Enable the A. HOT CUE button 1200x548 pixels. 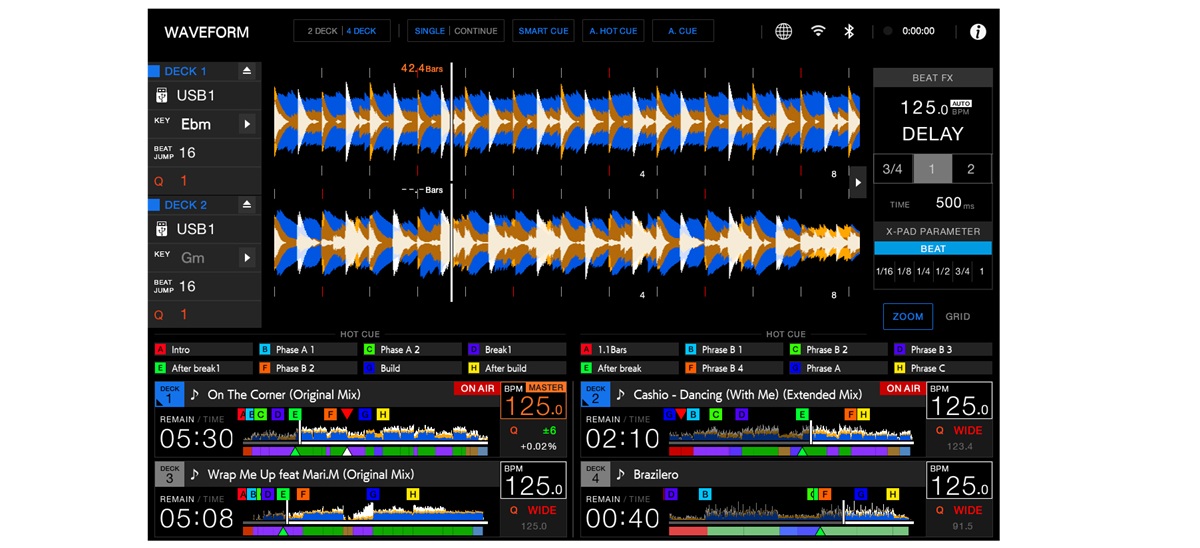613,31
